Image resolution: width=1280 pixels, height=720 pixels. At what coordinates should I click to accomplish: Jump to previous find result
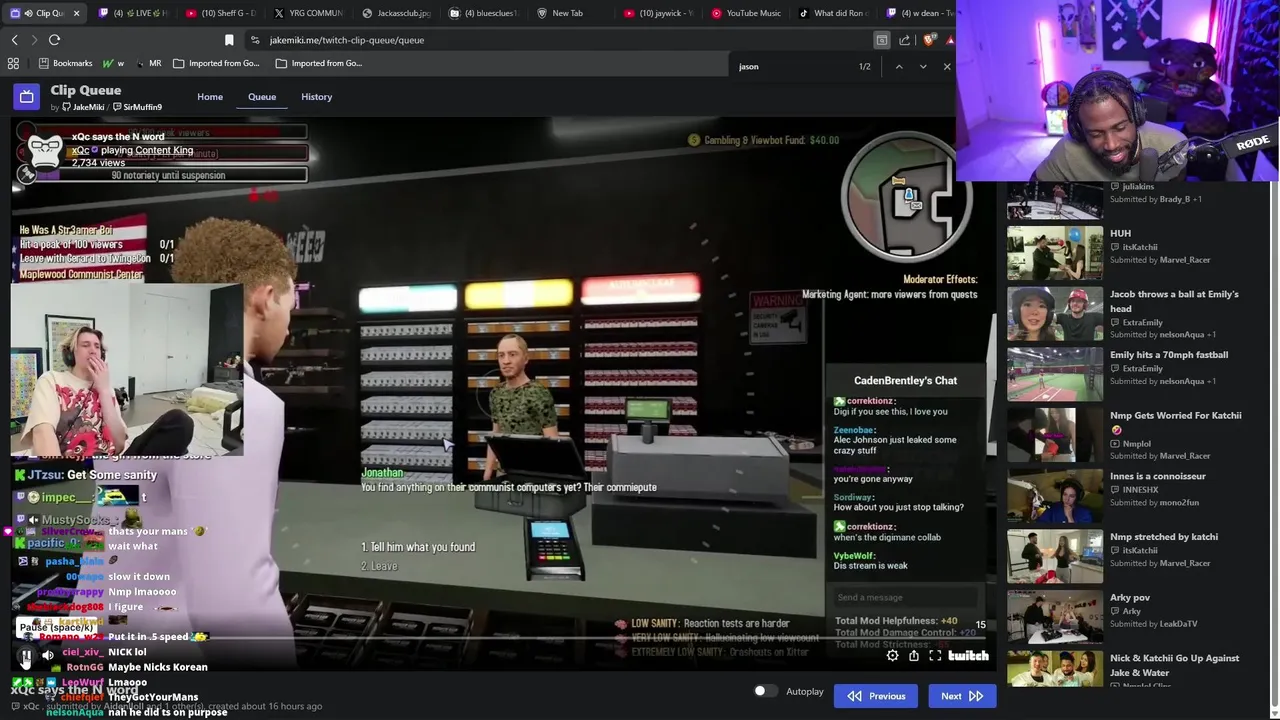899,66
